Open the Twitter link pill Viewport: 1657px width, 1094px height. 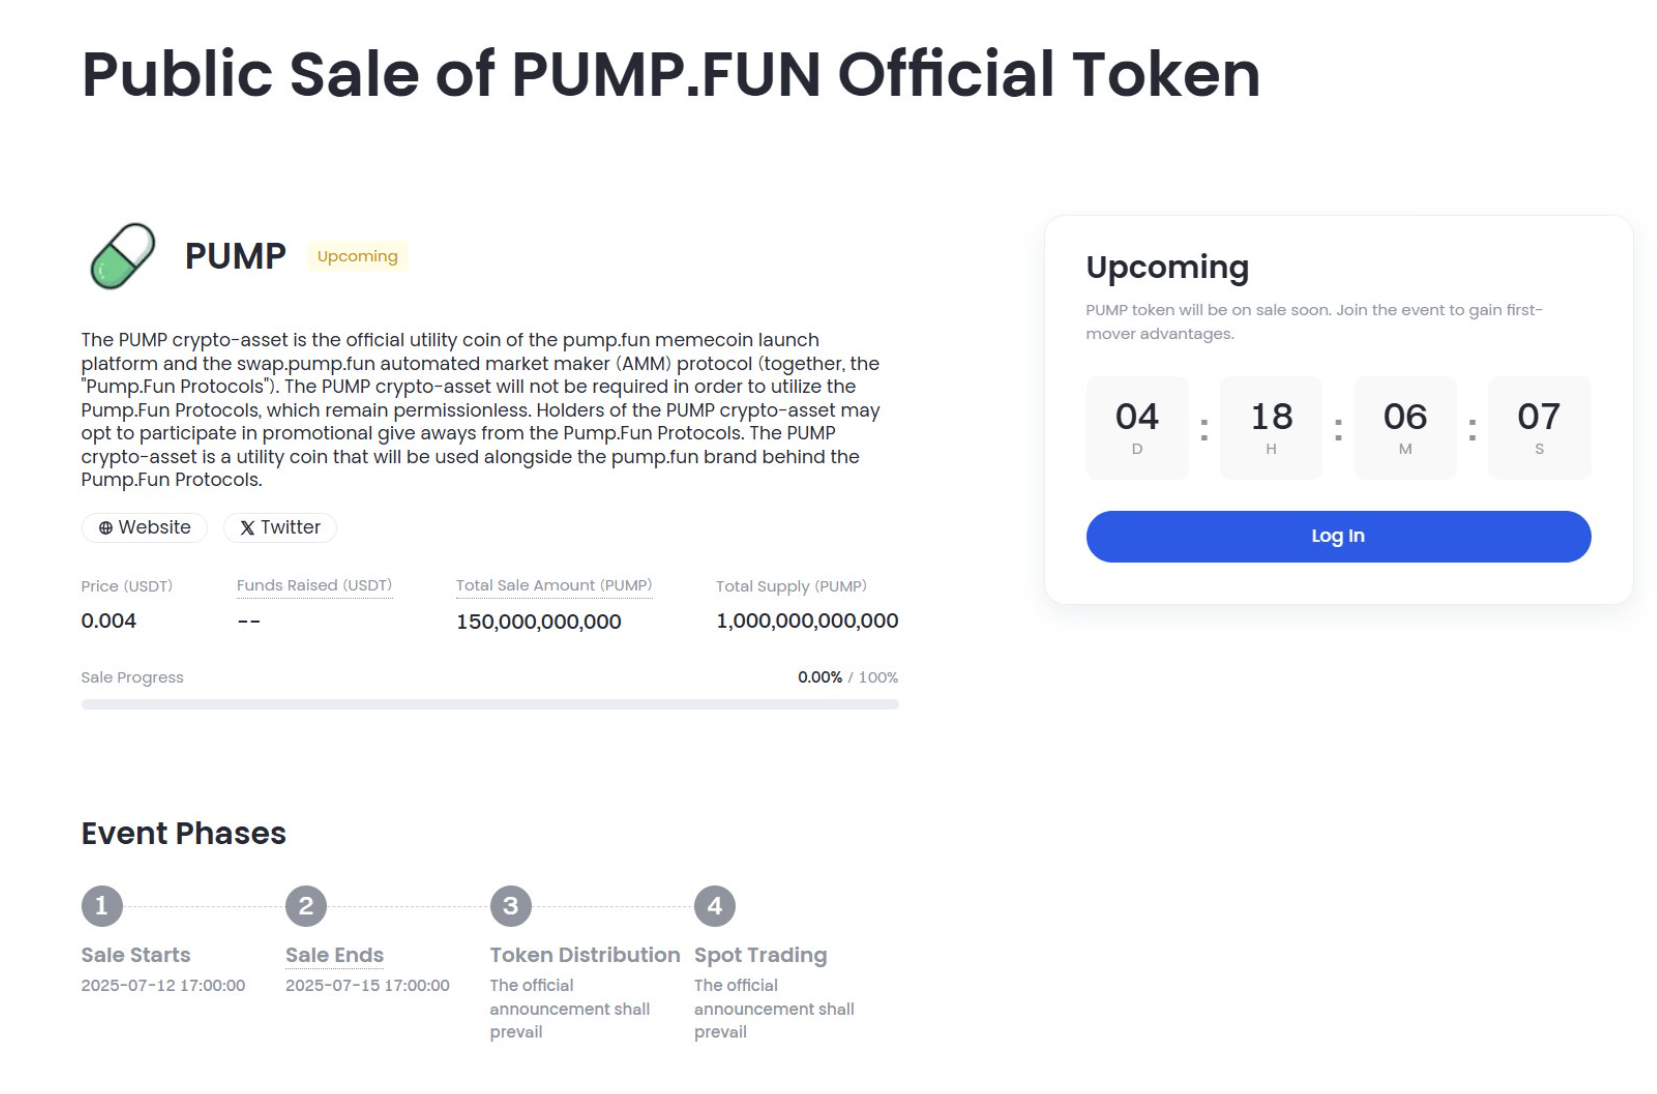click(280, 527)
